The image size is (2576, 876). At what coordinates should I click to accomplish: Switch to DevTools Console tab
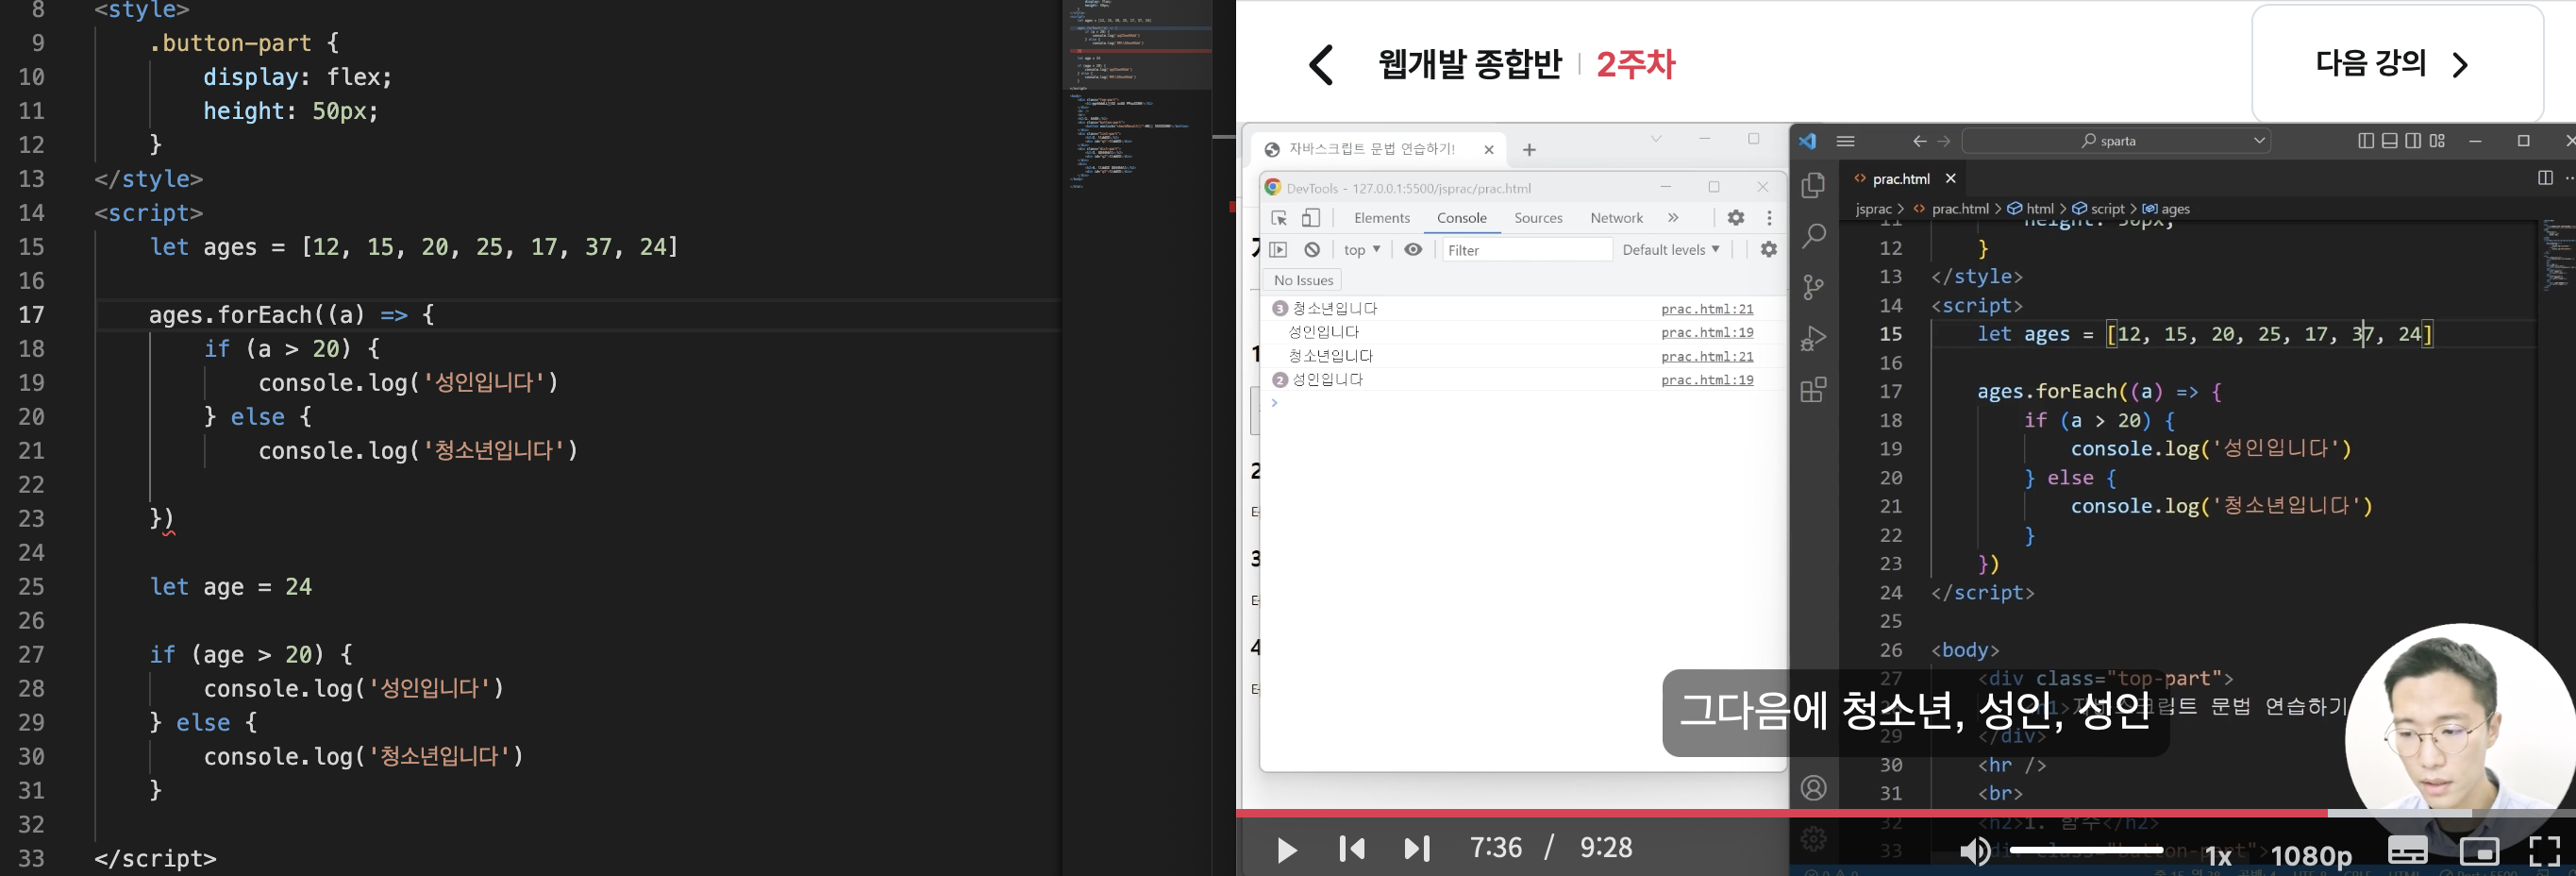coord(1461,218)
